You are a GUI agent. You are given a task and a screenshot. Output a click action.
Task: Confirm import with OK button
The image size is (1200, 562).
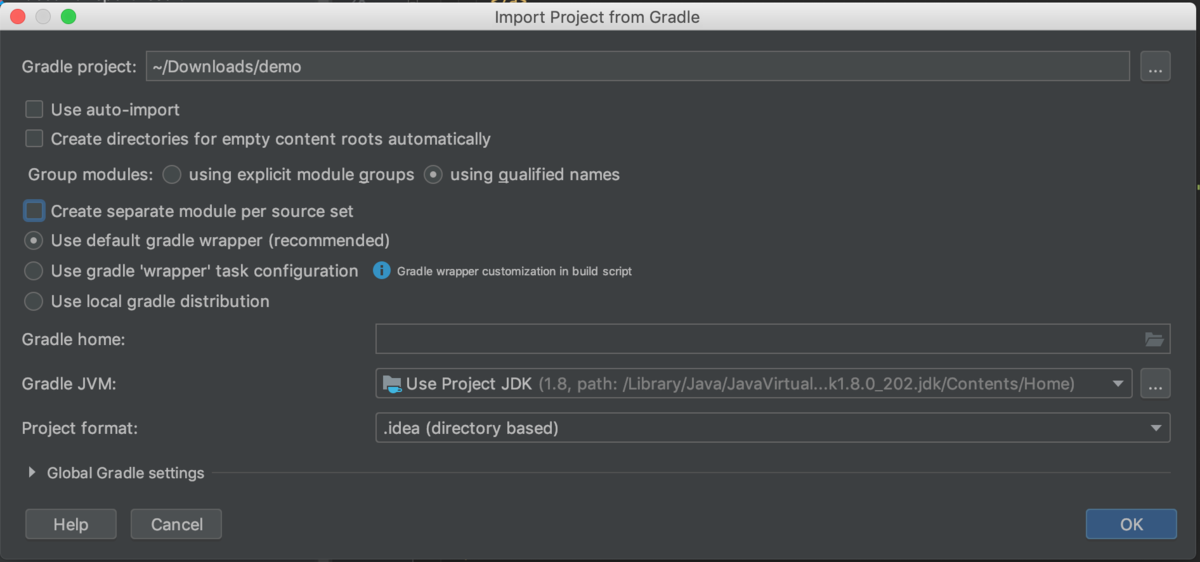coord(1131,524)
